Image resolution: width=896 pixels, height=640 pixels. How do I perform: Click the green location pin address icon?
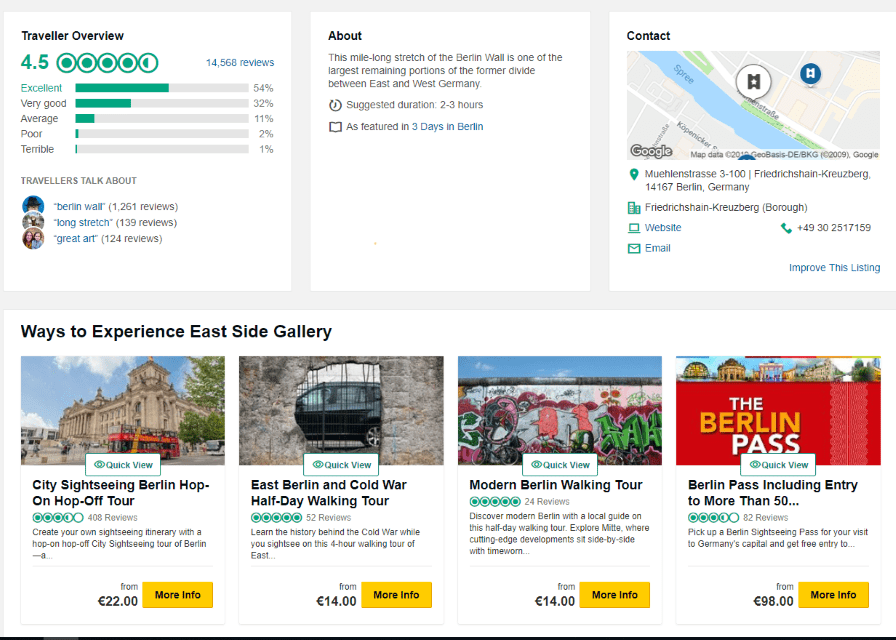pyautogui.click(x=633, y=174)
